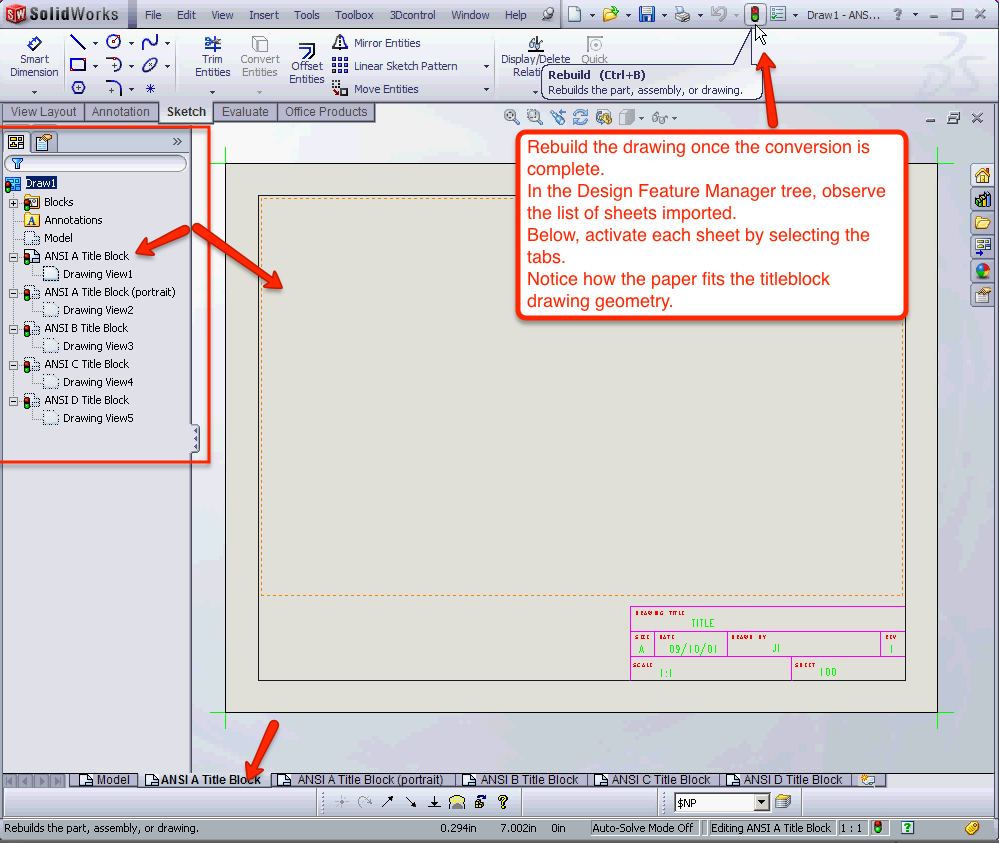The height and width of the screenshot is (843, 999).
Task: Switch to the View Layout tab
Action: (x=43, y=112)
